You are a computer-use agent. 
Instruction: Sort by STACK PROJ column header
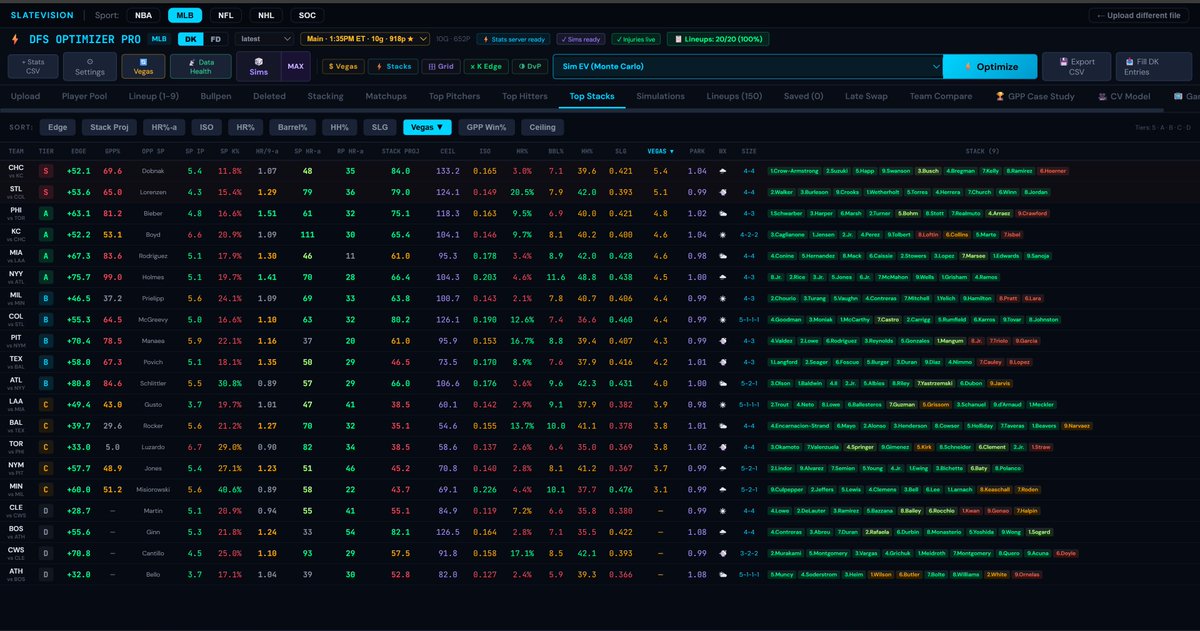pyautogui.click(x=400, y=151)
